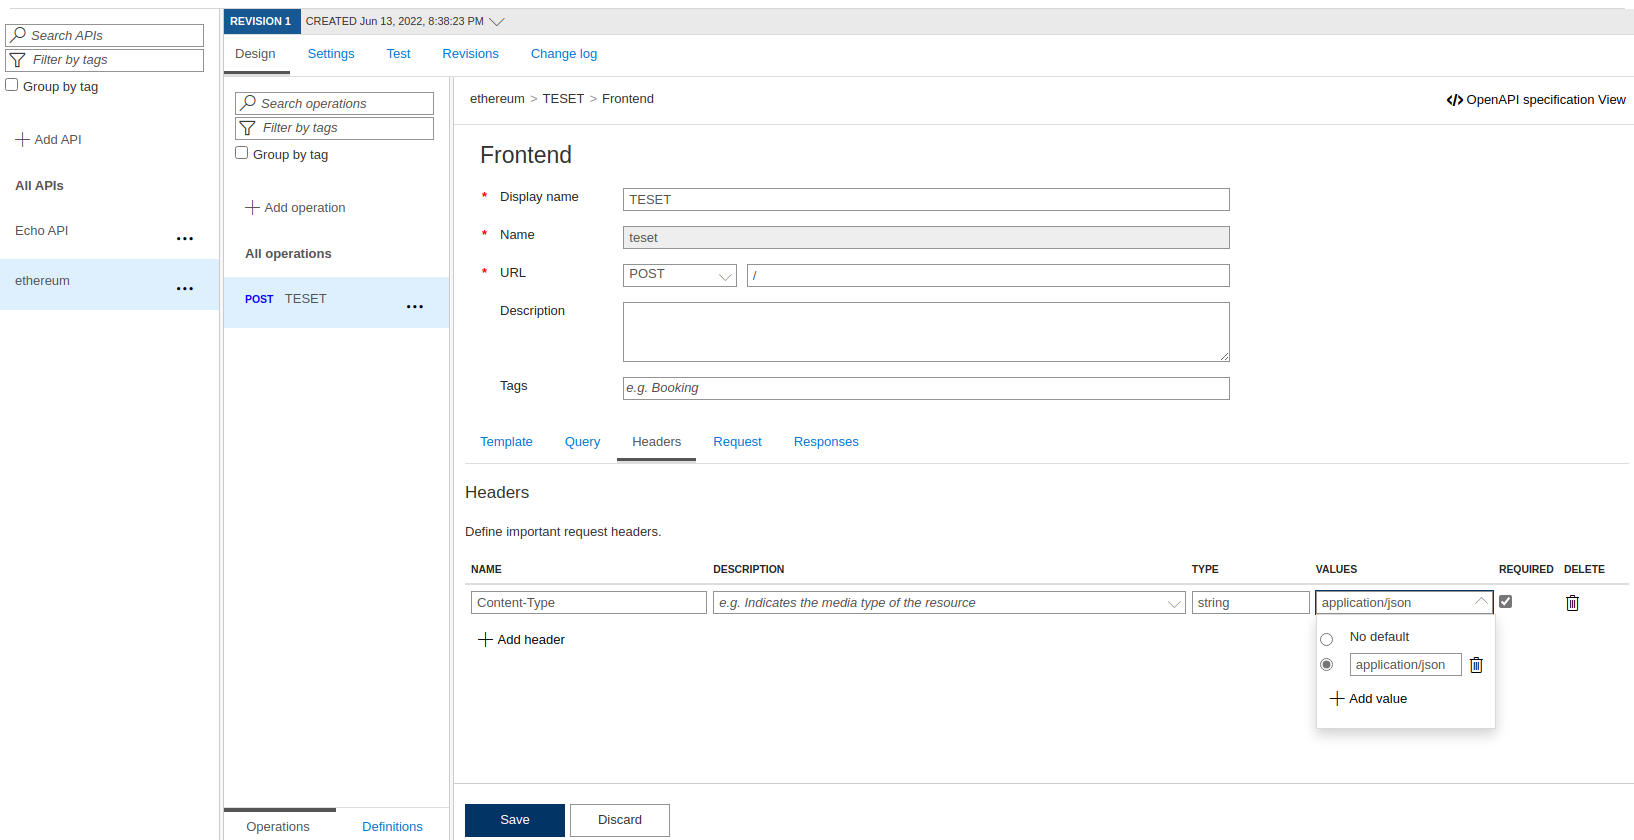Open the Change log tab
Viewport: 1634px width, 840px height.
click(564, 54)
